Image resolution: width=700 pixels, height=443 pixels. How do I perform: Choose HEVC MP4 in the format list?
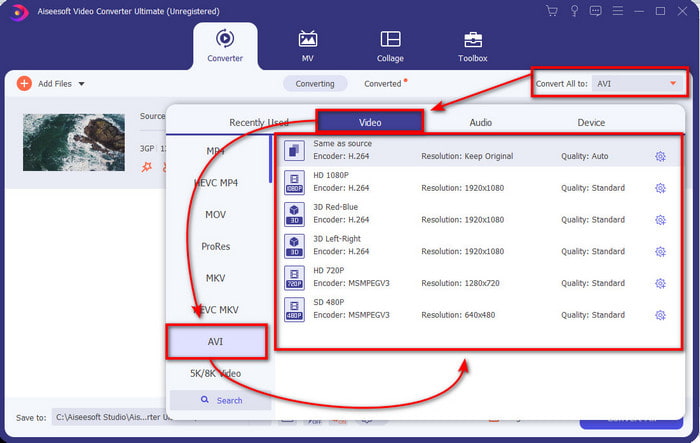(x=216, y=183)
